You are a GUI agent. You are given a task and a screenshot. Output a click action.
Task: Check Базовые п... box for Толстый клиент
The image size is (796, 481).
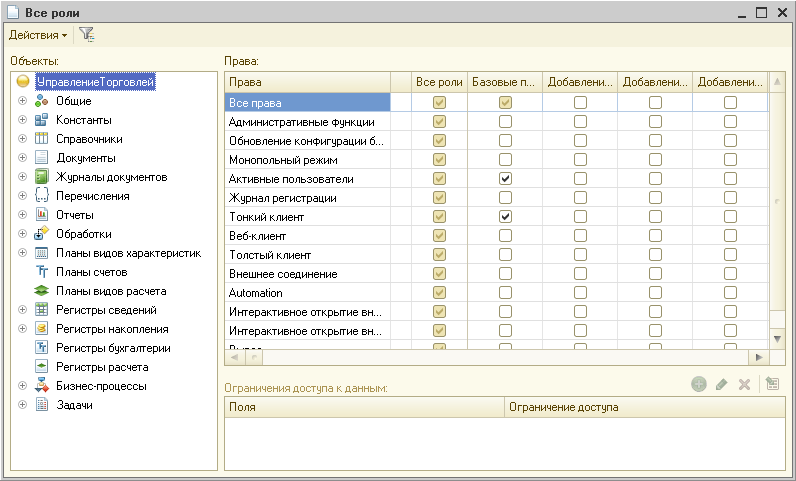[x=505, y=254]
